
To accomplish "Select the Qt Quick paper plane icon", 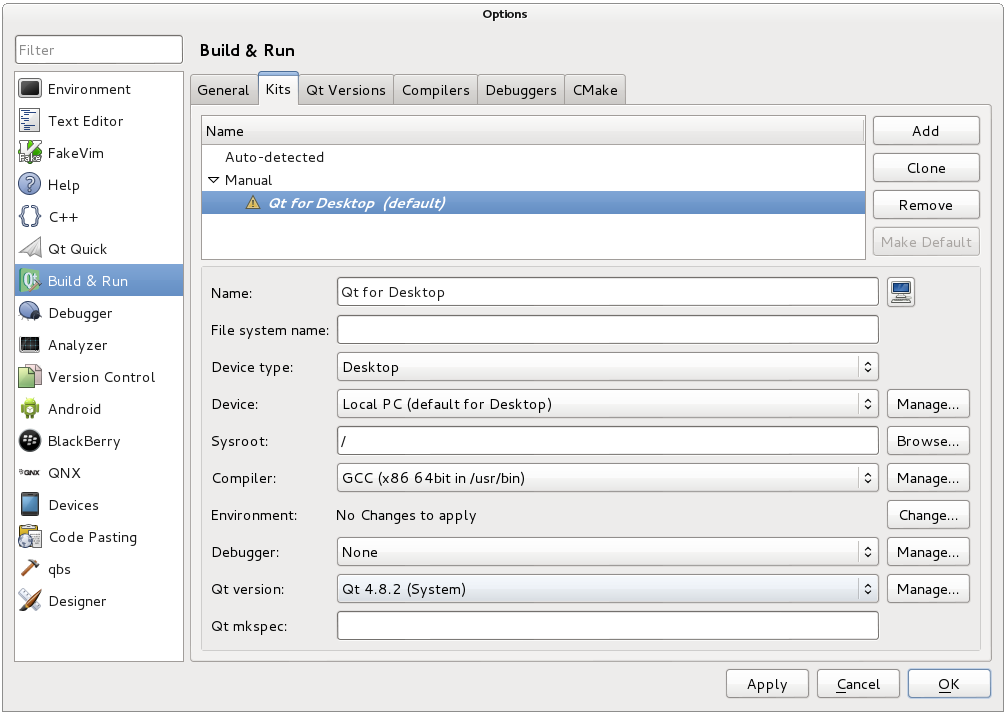I will (30, 249).
